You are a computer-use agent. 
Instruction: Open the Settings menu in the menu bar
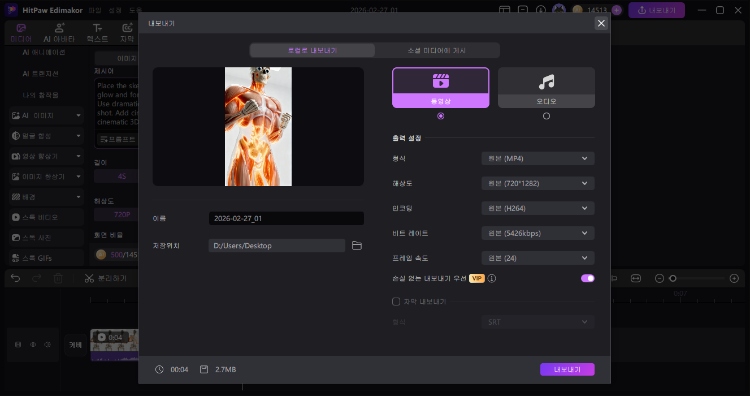[x=115, y=10]
